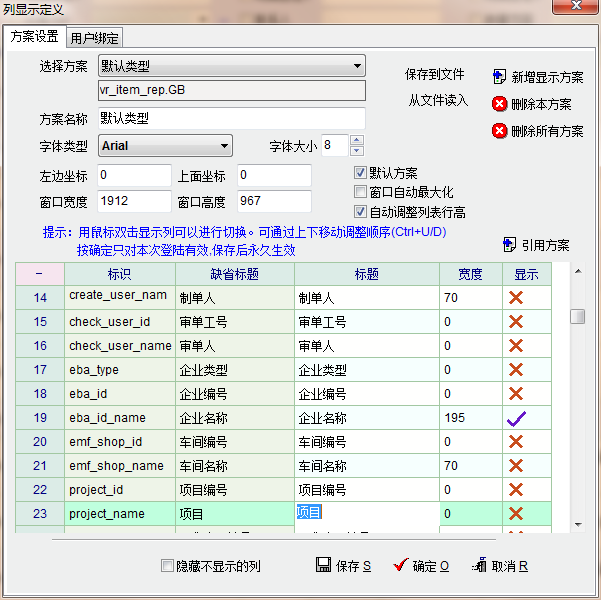Click the 保存 floppy disk icon
The height and width of the screenshot is (600, 601).
(323, 565)
